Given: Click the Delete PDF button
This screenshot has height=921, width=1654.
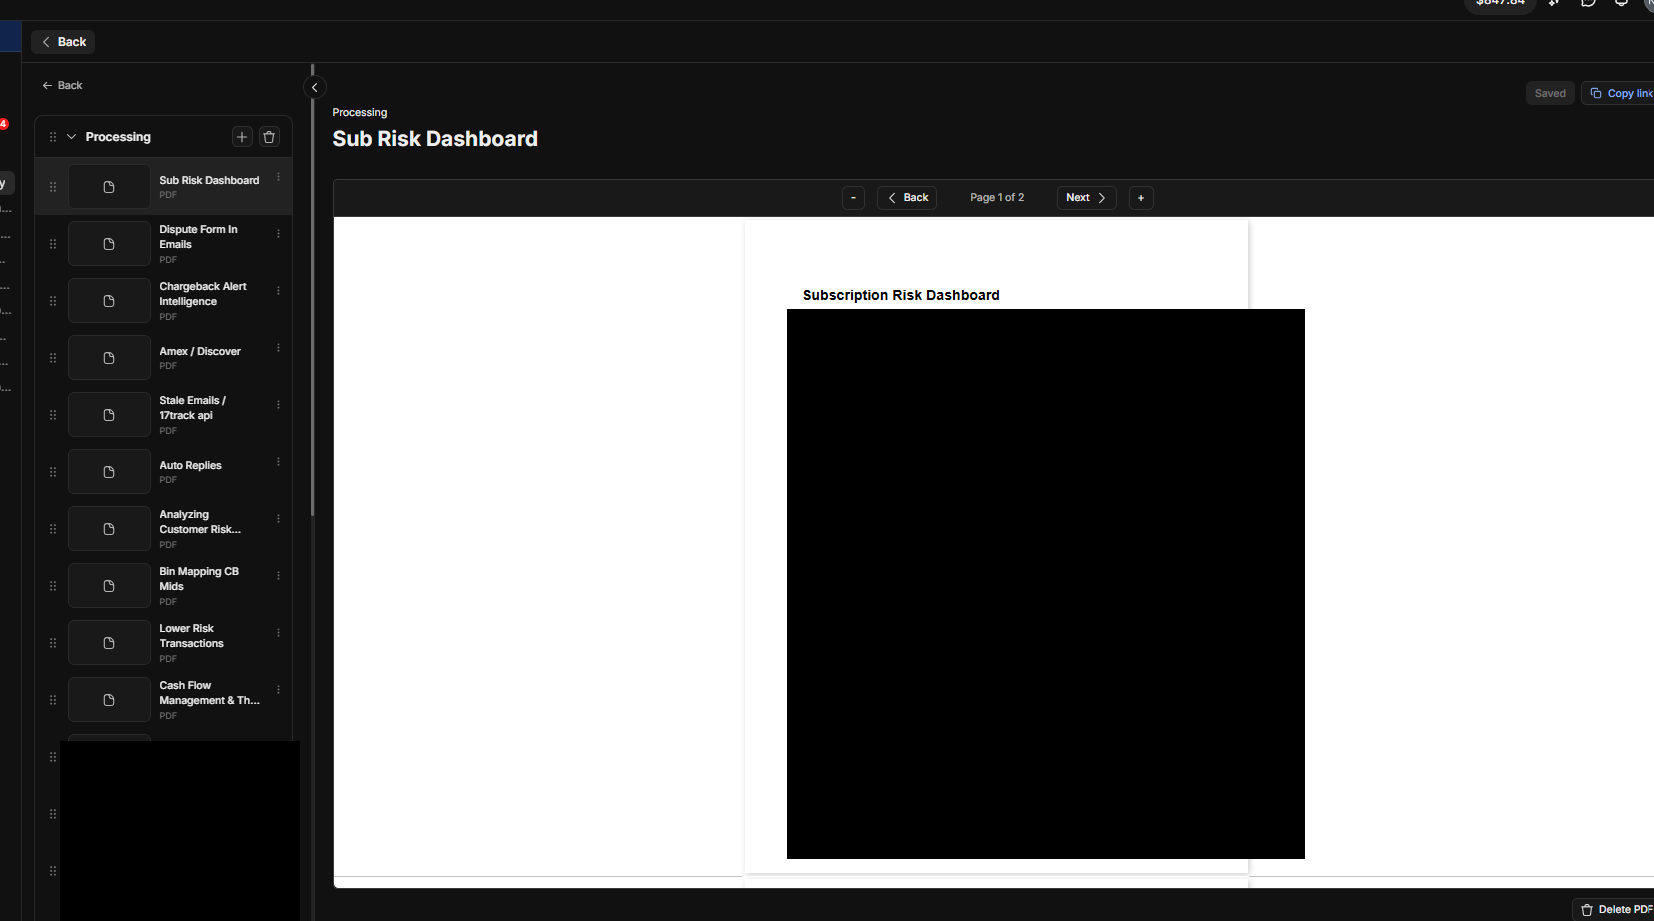Looking at the screenshot, I should [1614, 909].
